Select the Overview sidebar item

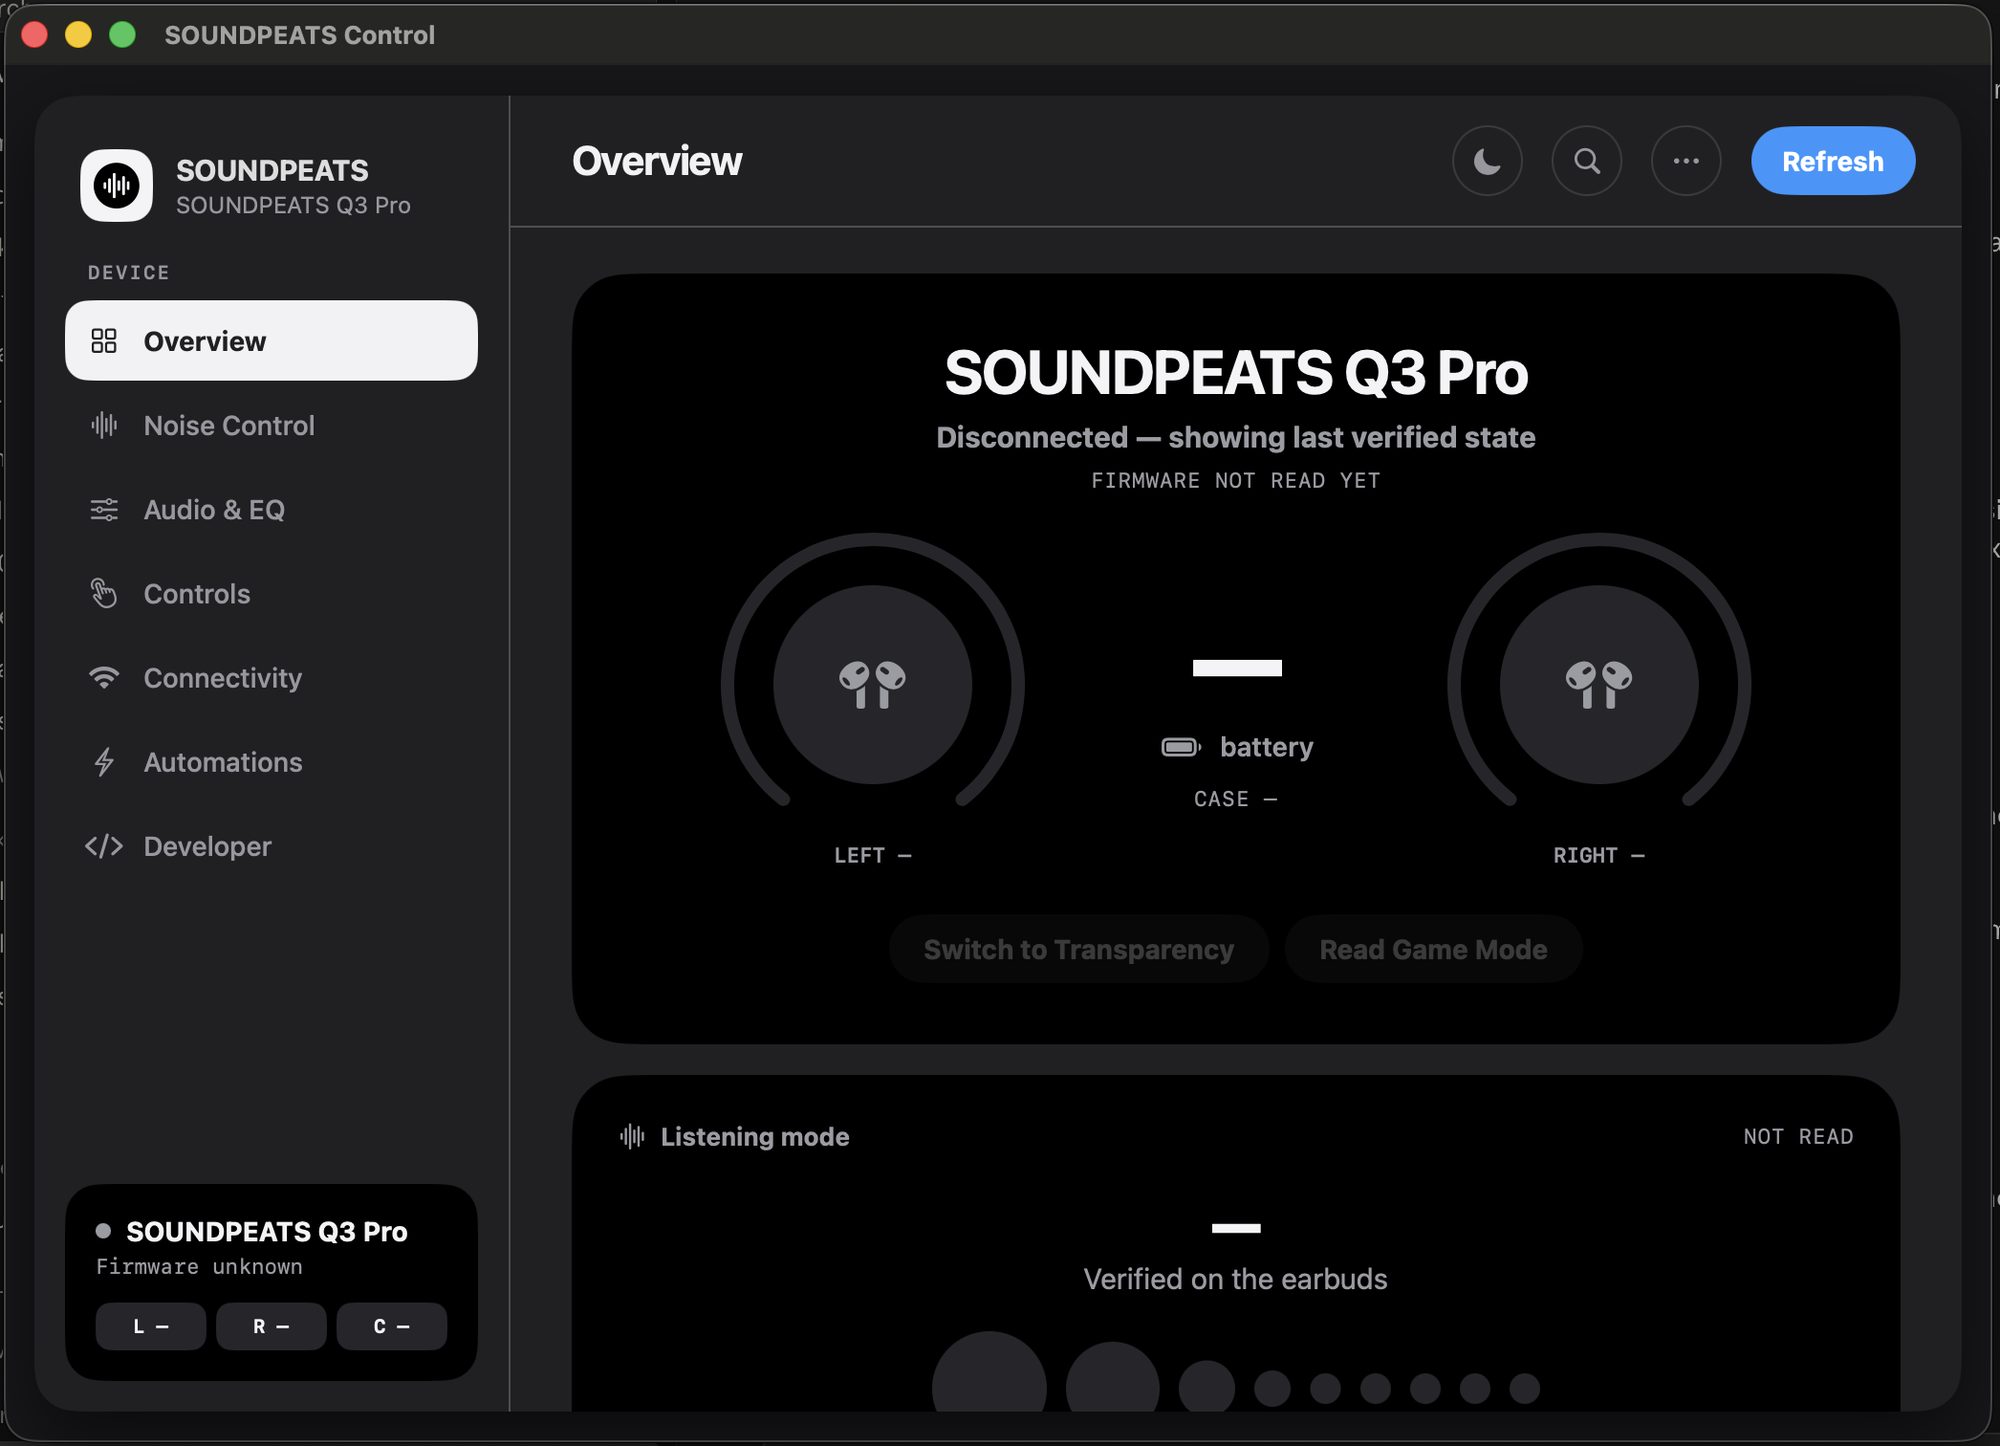point(271,341)
